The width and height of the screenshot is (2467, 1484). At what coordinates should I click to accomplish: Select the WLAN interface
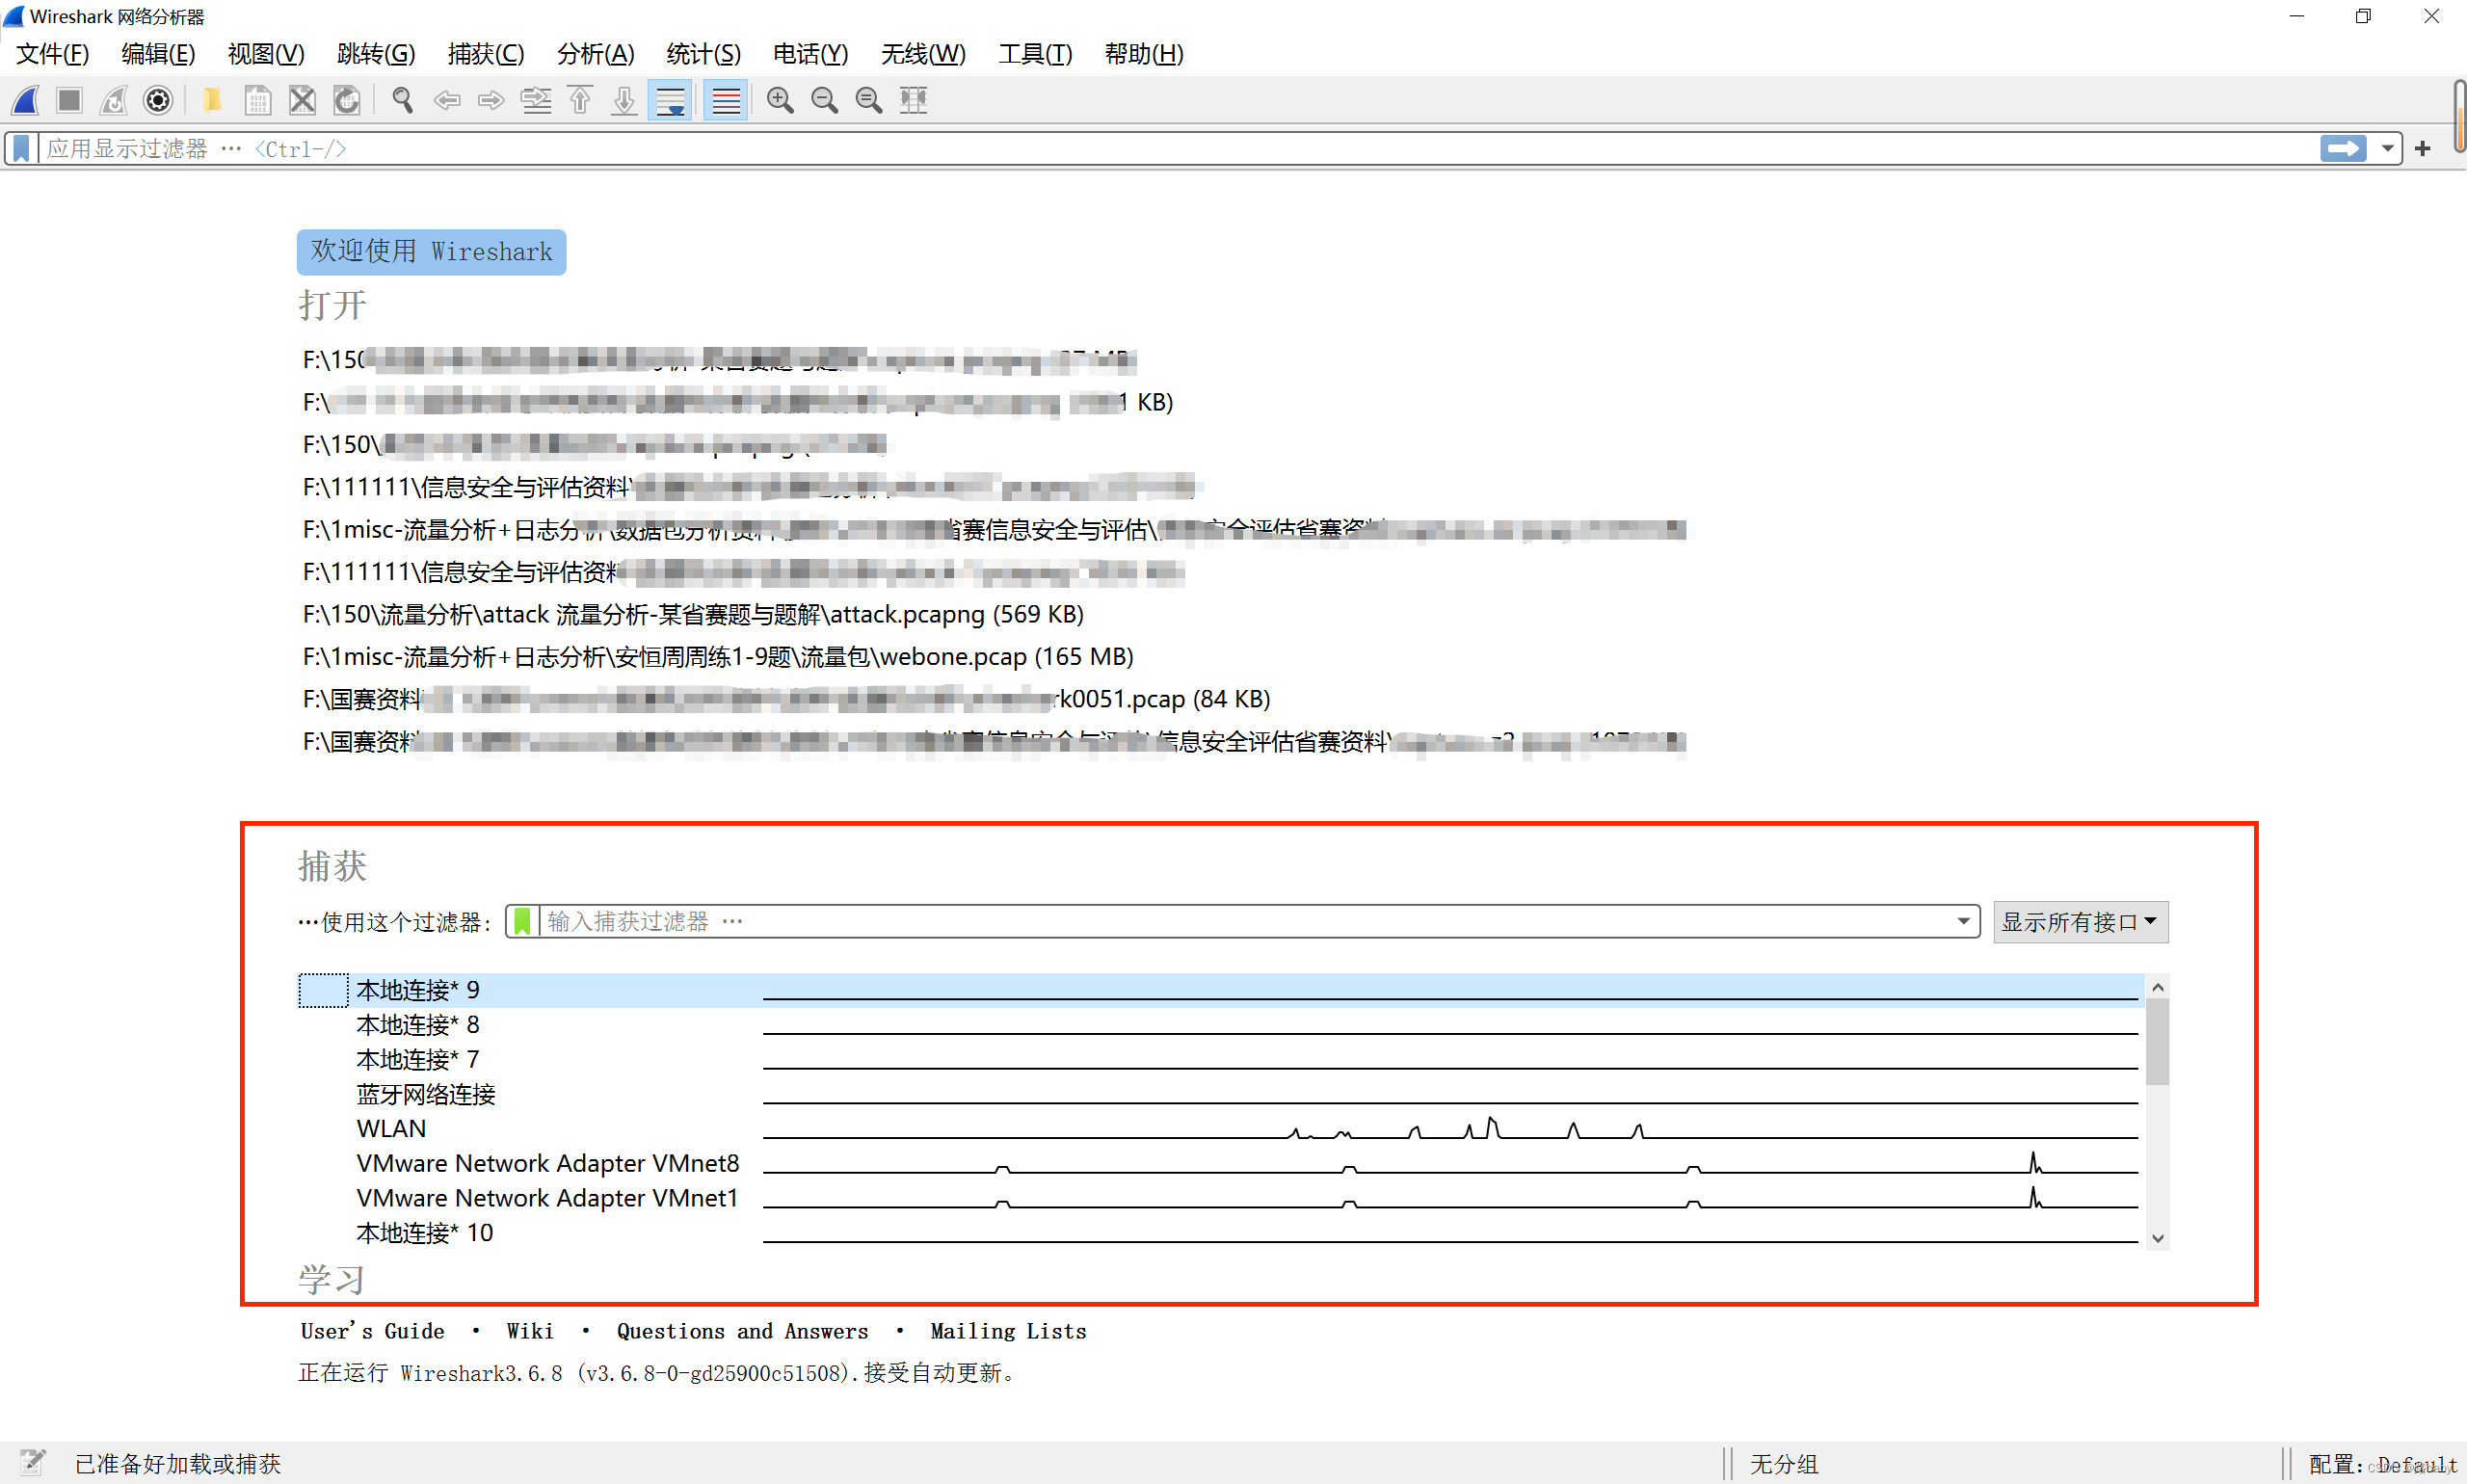point(391,1128)
